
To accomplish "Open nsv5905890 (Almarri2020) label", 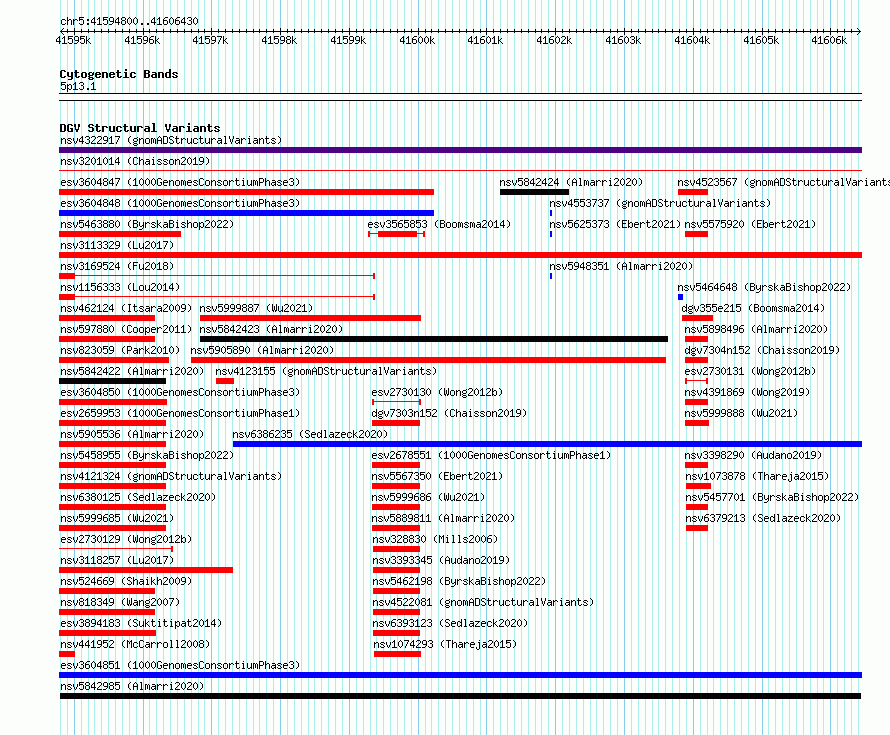I will [262, 350].
